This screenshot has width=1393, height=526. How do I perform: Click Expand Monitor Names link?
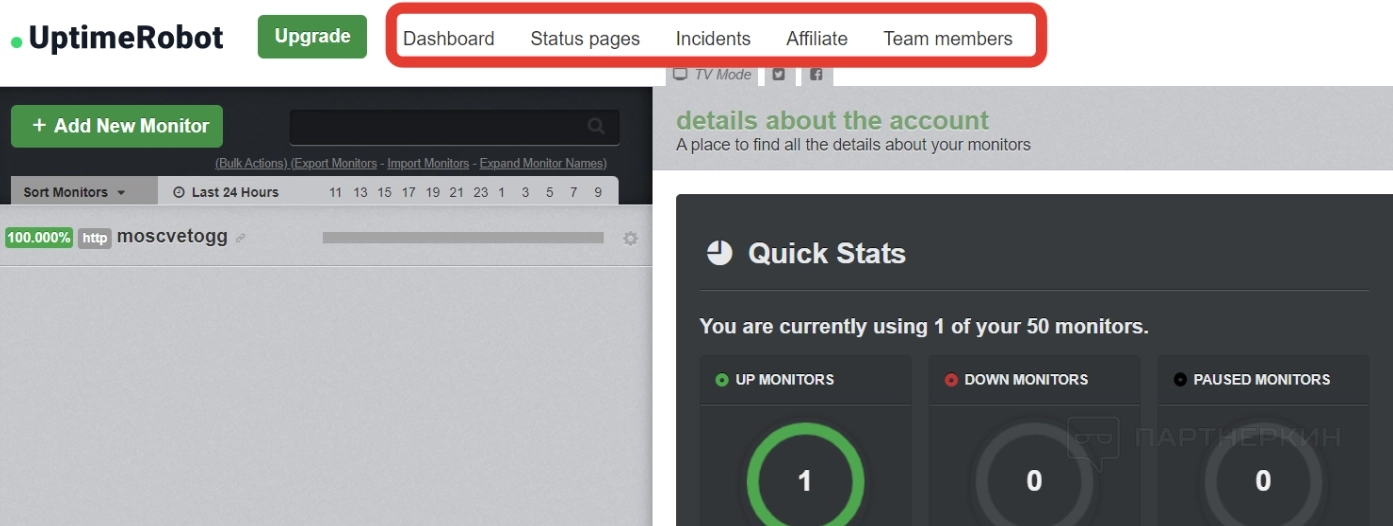click(543, 163)
